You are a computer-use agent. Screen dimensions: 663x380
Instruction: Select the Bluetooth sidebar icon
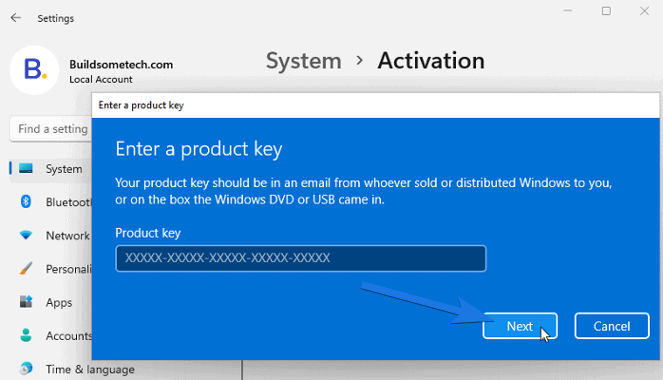click(26, 202)
